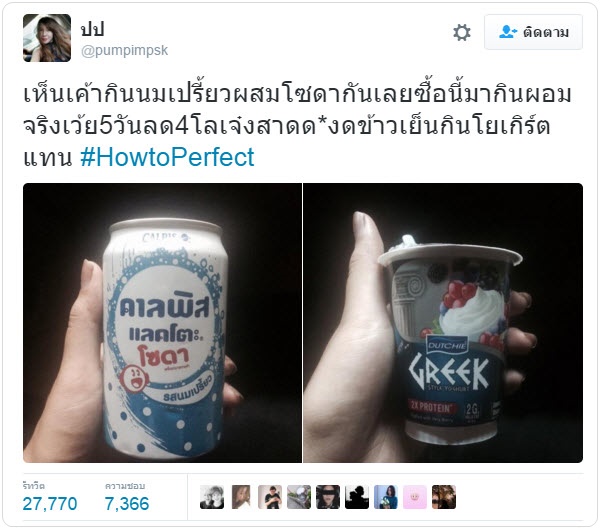Click the avatar with black eye bar
Screen dimensions: 600x529
point(328,497)
